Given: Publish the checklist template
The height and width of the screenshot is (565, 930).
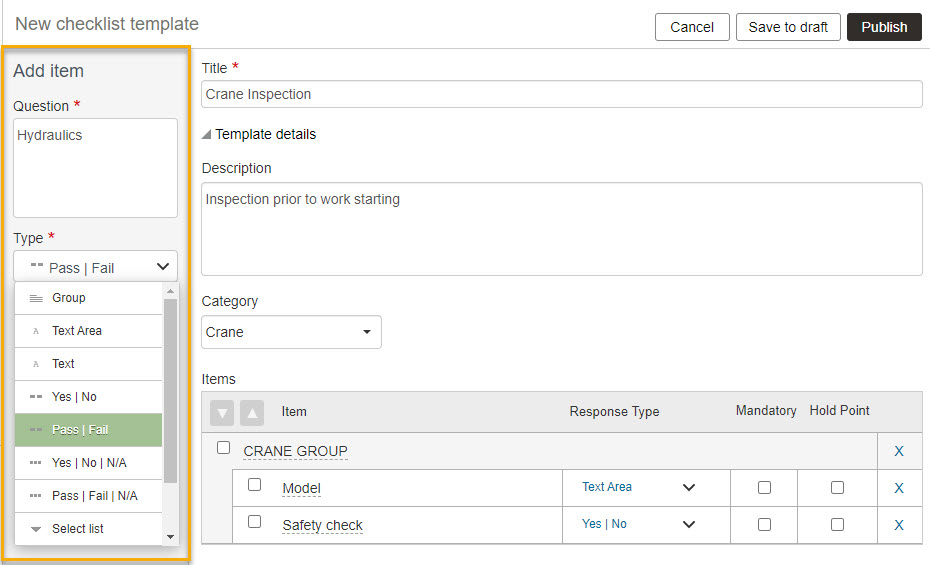Looking at the screenshot, I should tap(884, 27).
